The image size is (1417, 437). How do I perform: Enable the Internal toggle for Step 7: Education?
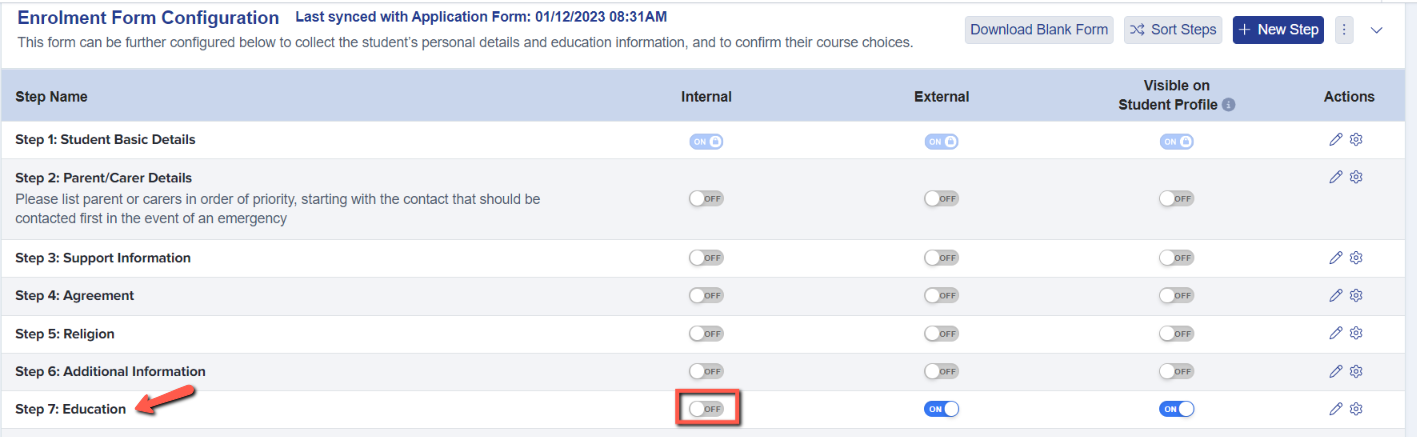tap(706, 409)
